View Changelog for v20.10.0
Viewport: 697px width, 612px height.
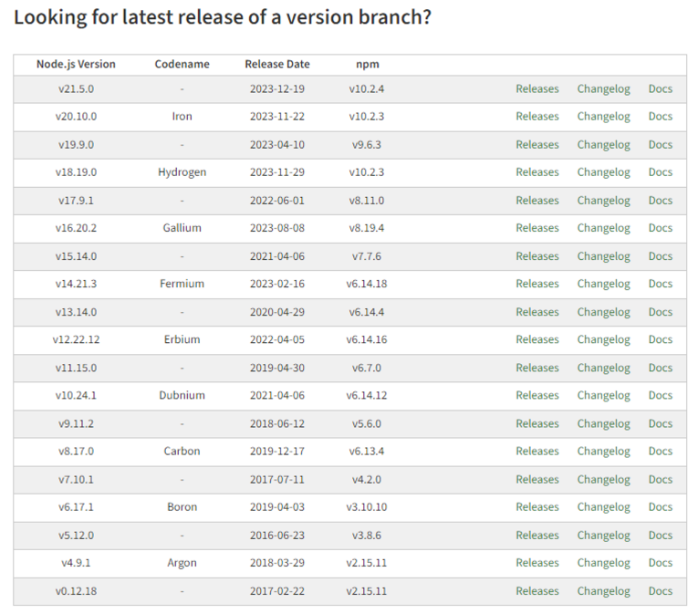[x=604, y=117]
